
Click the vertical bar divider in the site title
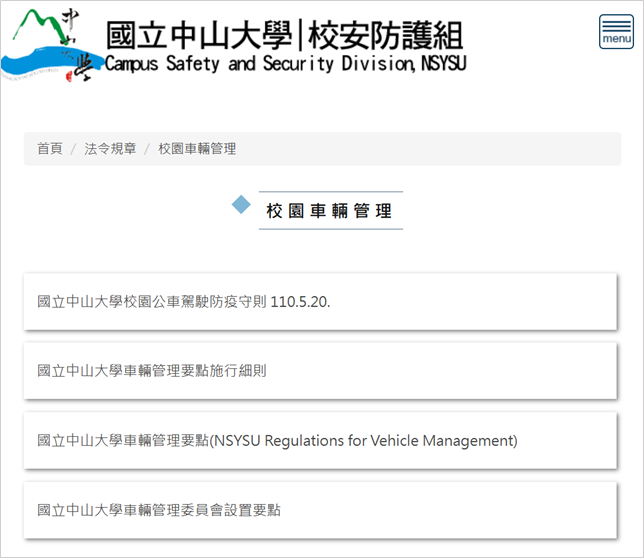(x=297, y=36)
